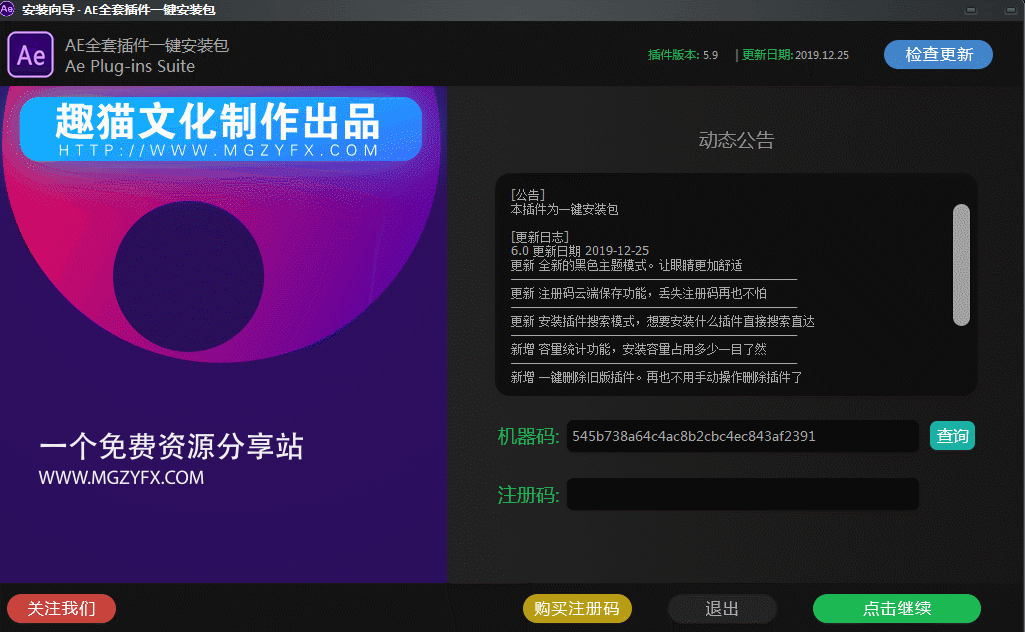Click the 更新日志 line in announcement text

[540, 237]
